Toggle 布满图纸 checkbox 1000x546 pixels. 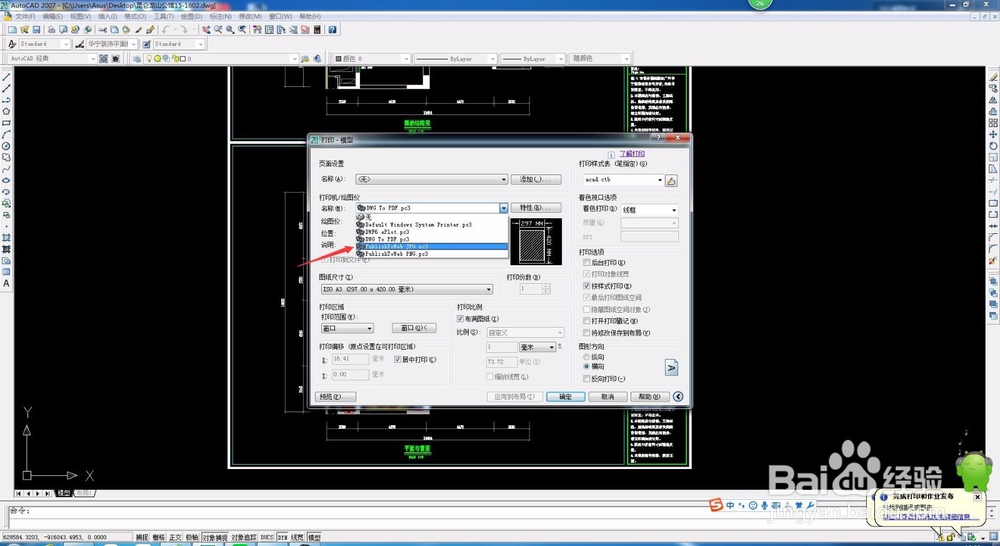point(460,319)
